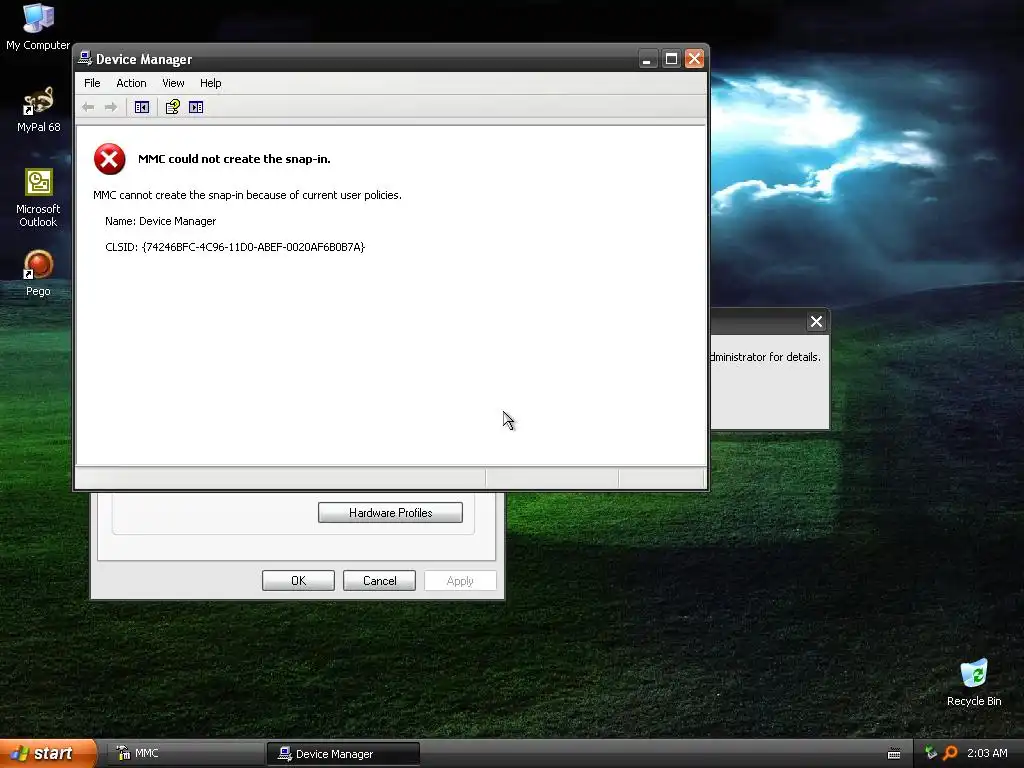This screenshot has height=768, width=1024.
Task: Select MyPal 68 desktop icon
Action: [x=39, y=110]
